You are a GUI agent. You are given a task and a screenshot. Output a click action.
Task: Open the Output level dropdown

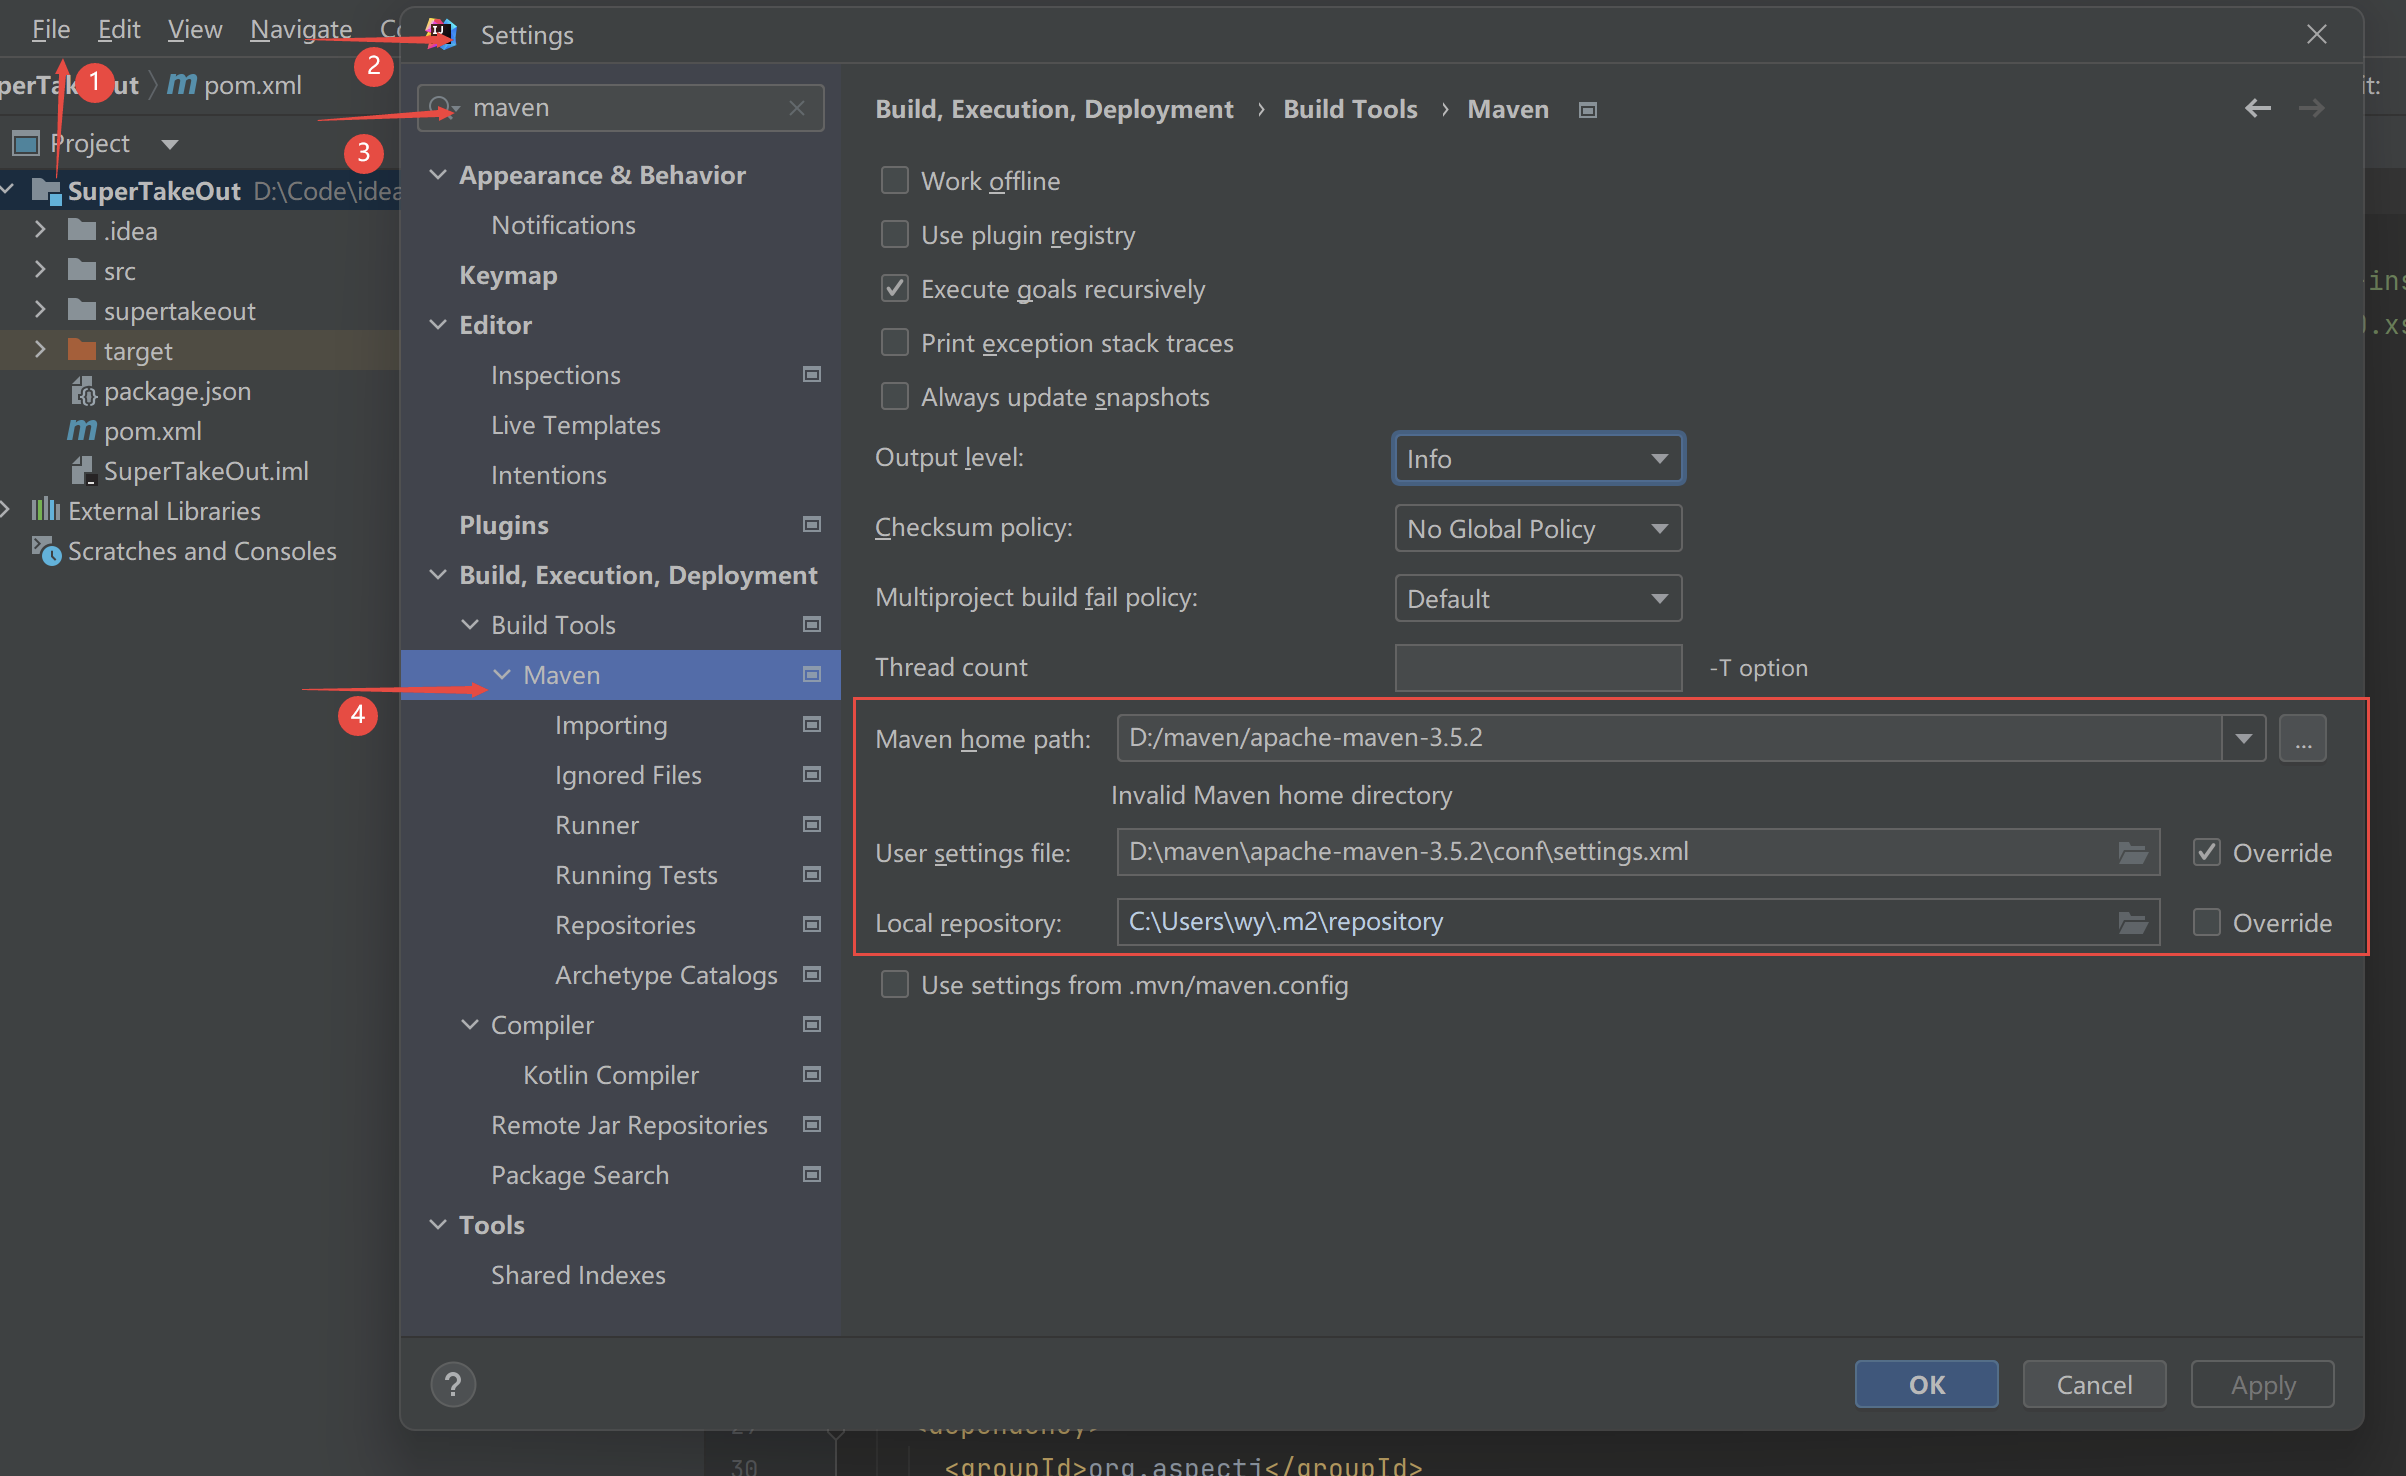[x=1537, y=459]
